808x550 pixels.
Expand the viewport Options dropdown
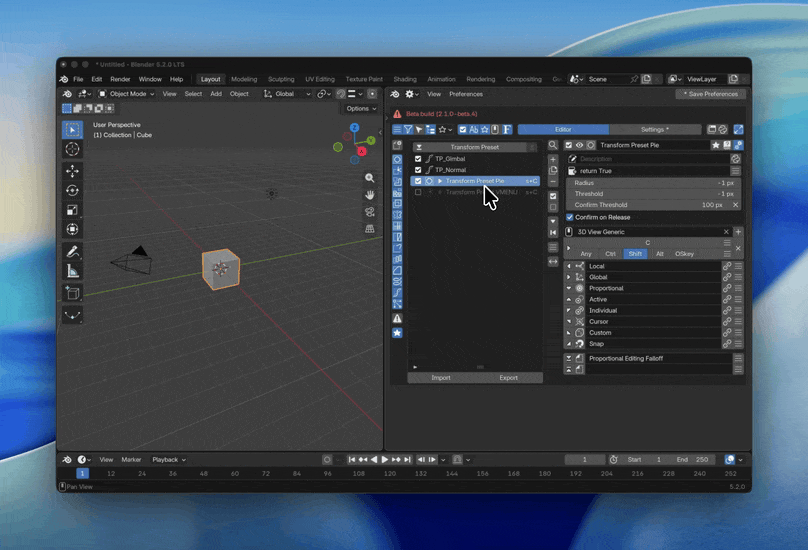pyautogui.click(x=361, y=109)
